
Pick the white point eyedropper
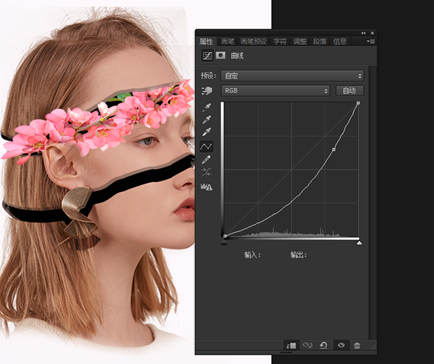(207, 132)
